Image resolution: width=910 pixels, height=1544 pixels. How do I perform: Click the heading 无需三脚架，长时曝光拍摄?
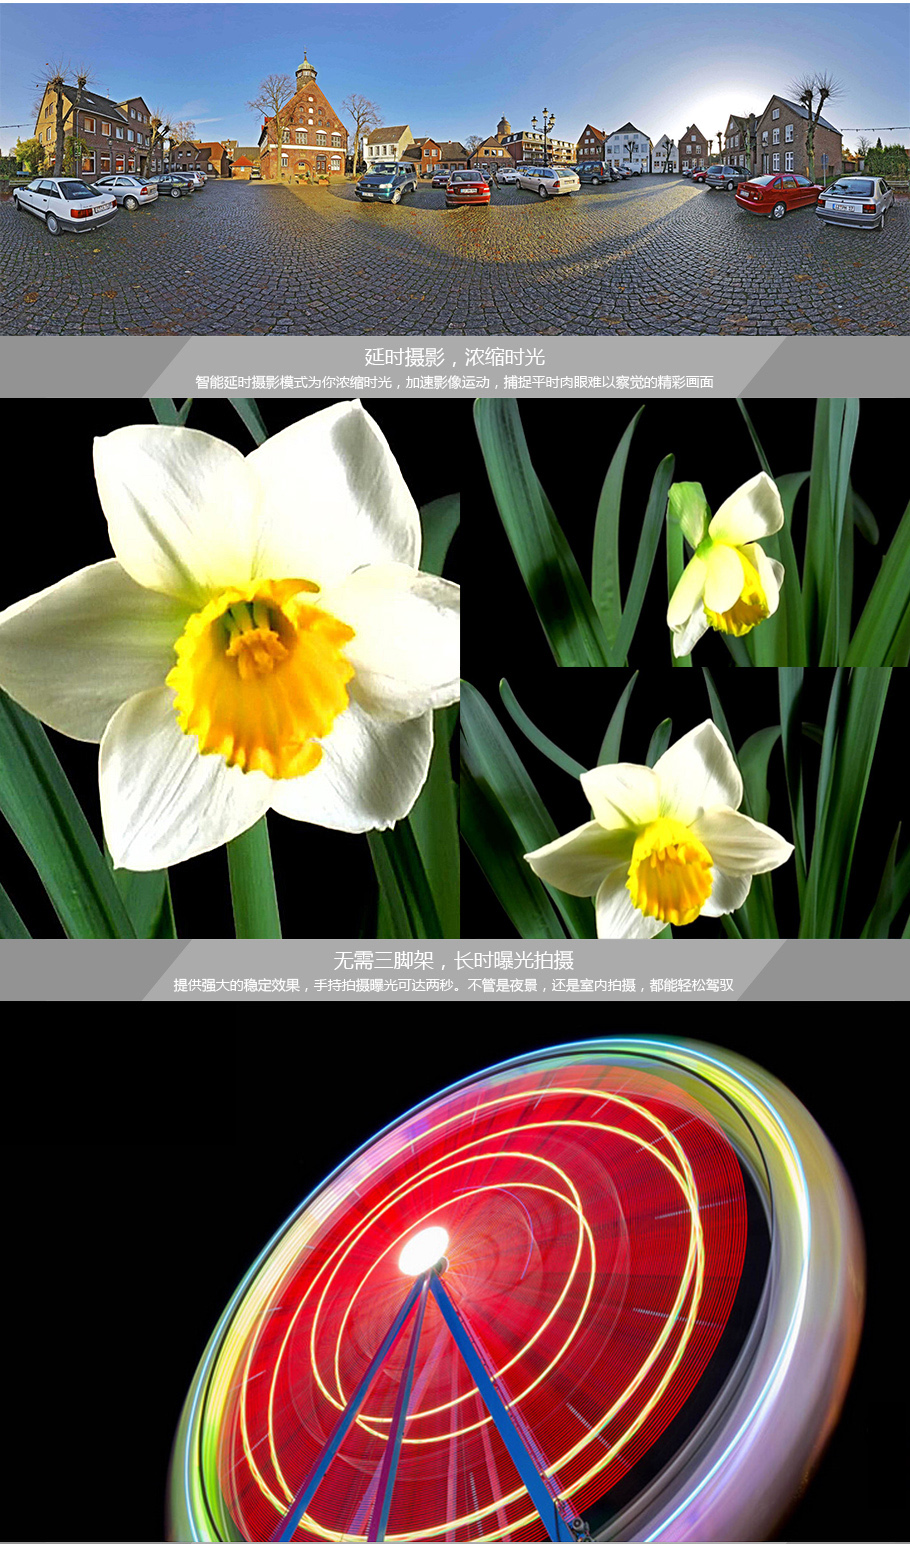454,960
